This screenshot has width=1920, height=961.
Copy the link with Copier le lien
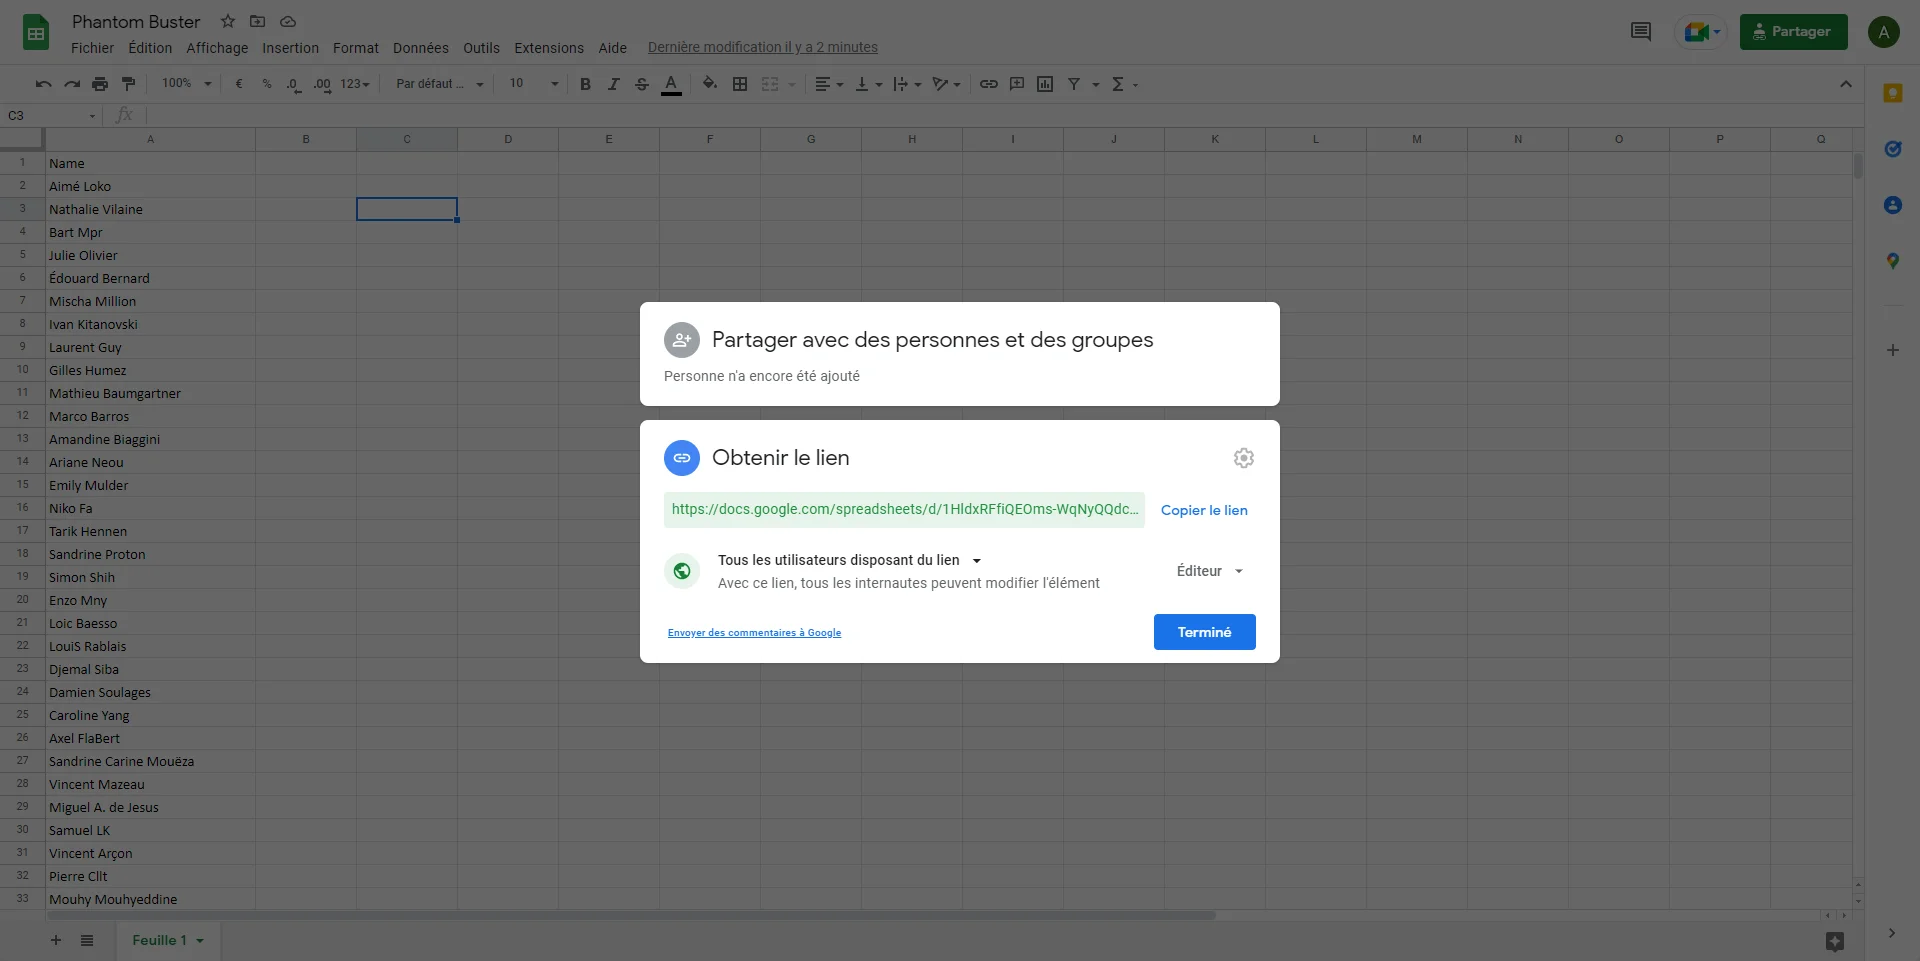click(1204, 510)
